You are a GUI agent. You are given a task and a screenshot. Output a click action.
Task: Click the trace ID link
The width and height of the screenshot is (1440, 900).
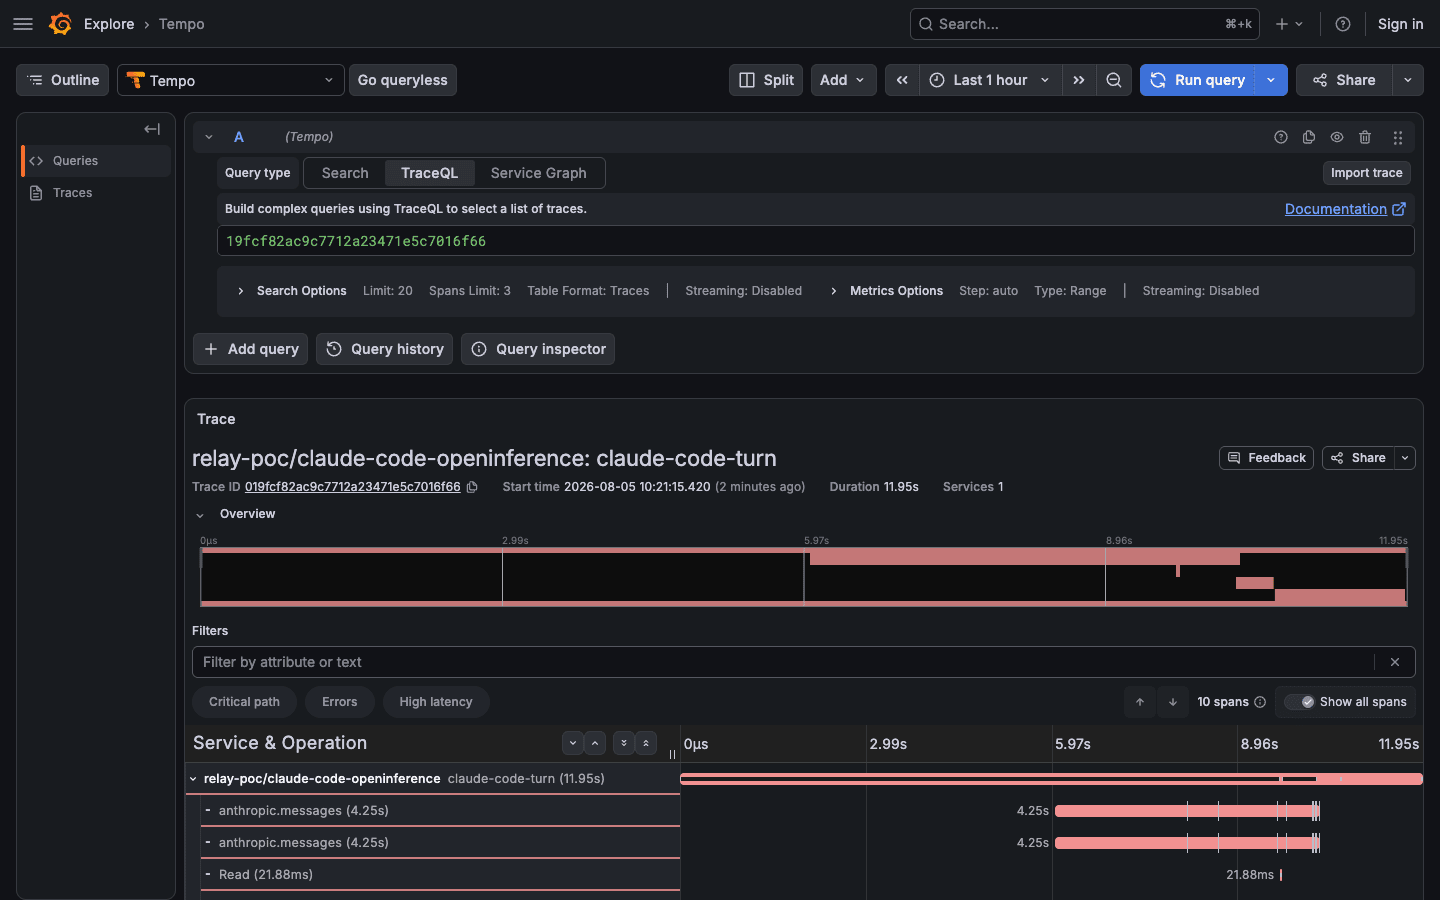352,487
